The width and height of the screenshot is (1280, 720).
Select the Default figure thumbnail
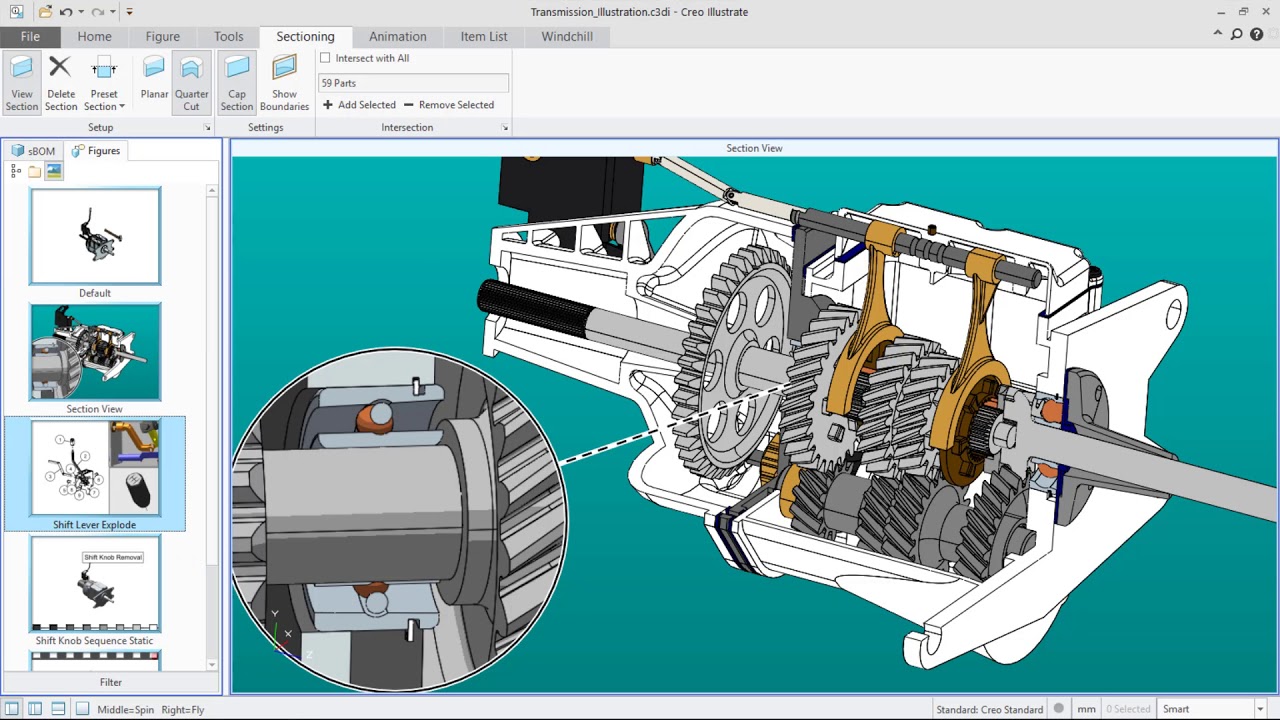pos(95,236)
